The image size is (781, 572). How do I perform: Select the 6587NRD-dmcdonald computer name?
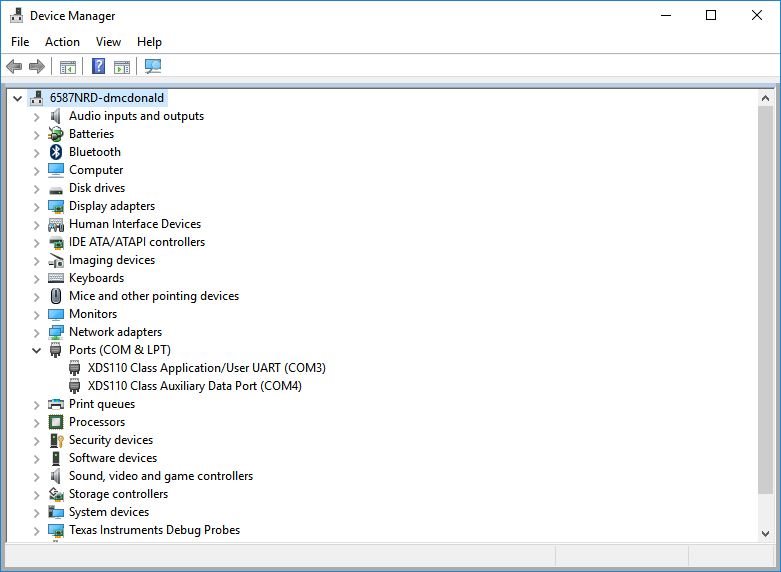click(x=107, y=98)
